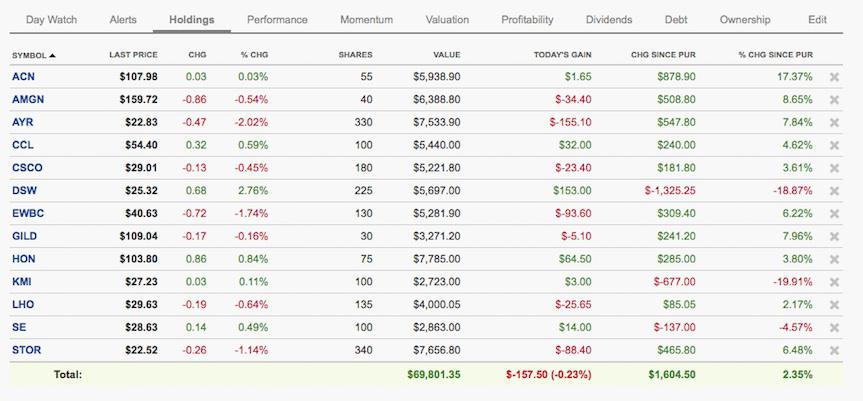
Task: Remove the GILD holding with X icon
Action: pyautogui.click(x=834, y=236)
